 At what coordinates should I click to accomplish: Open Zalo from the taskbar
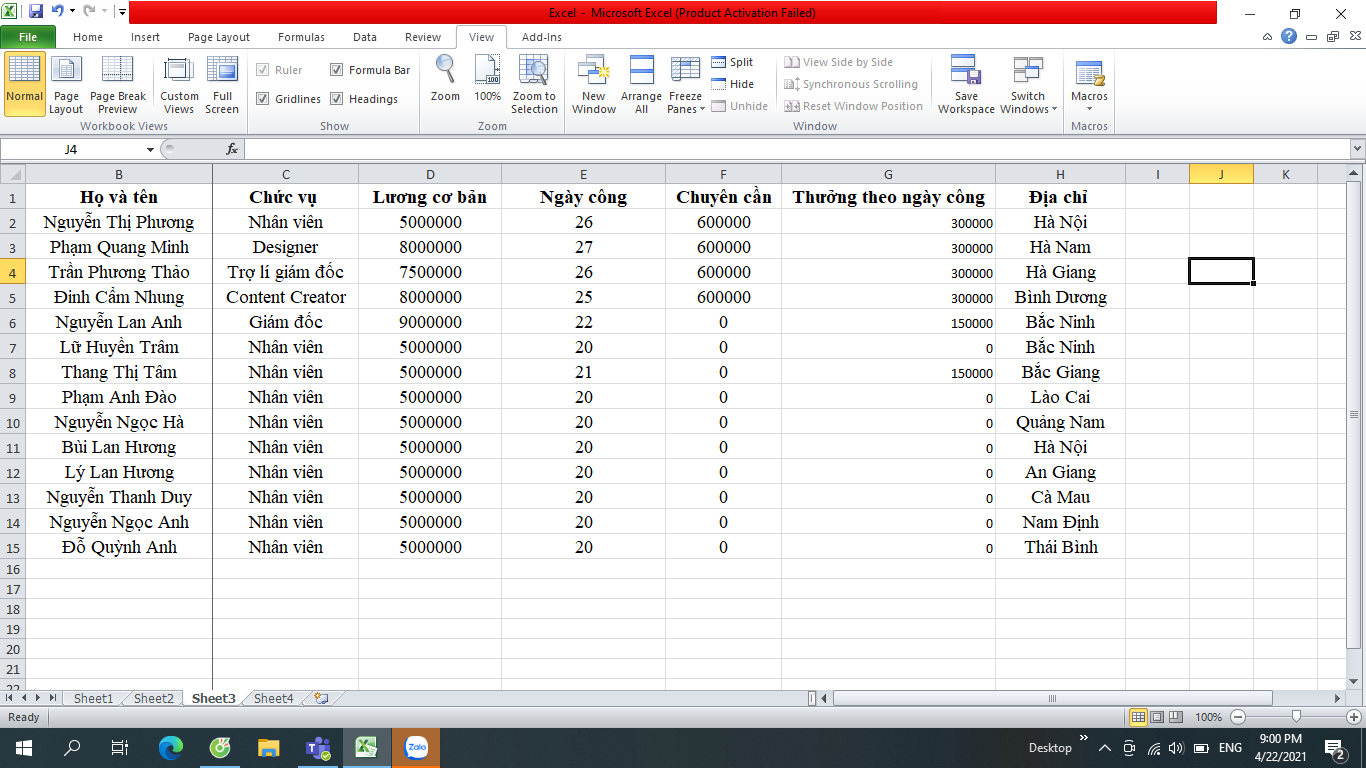(416, 747)
